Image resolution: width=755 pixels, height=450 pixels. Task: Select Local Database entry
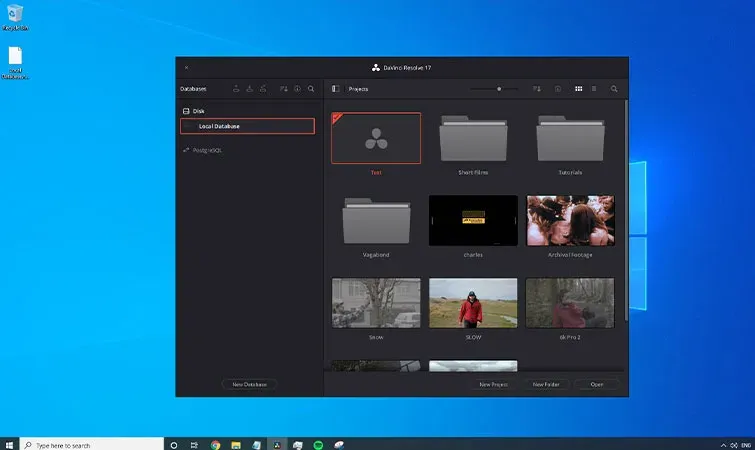pyautogui.click(x=247, y=126)
